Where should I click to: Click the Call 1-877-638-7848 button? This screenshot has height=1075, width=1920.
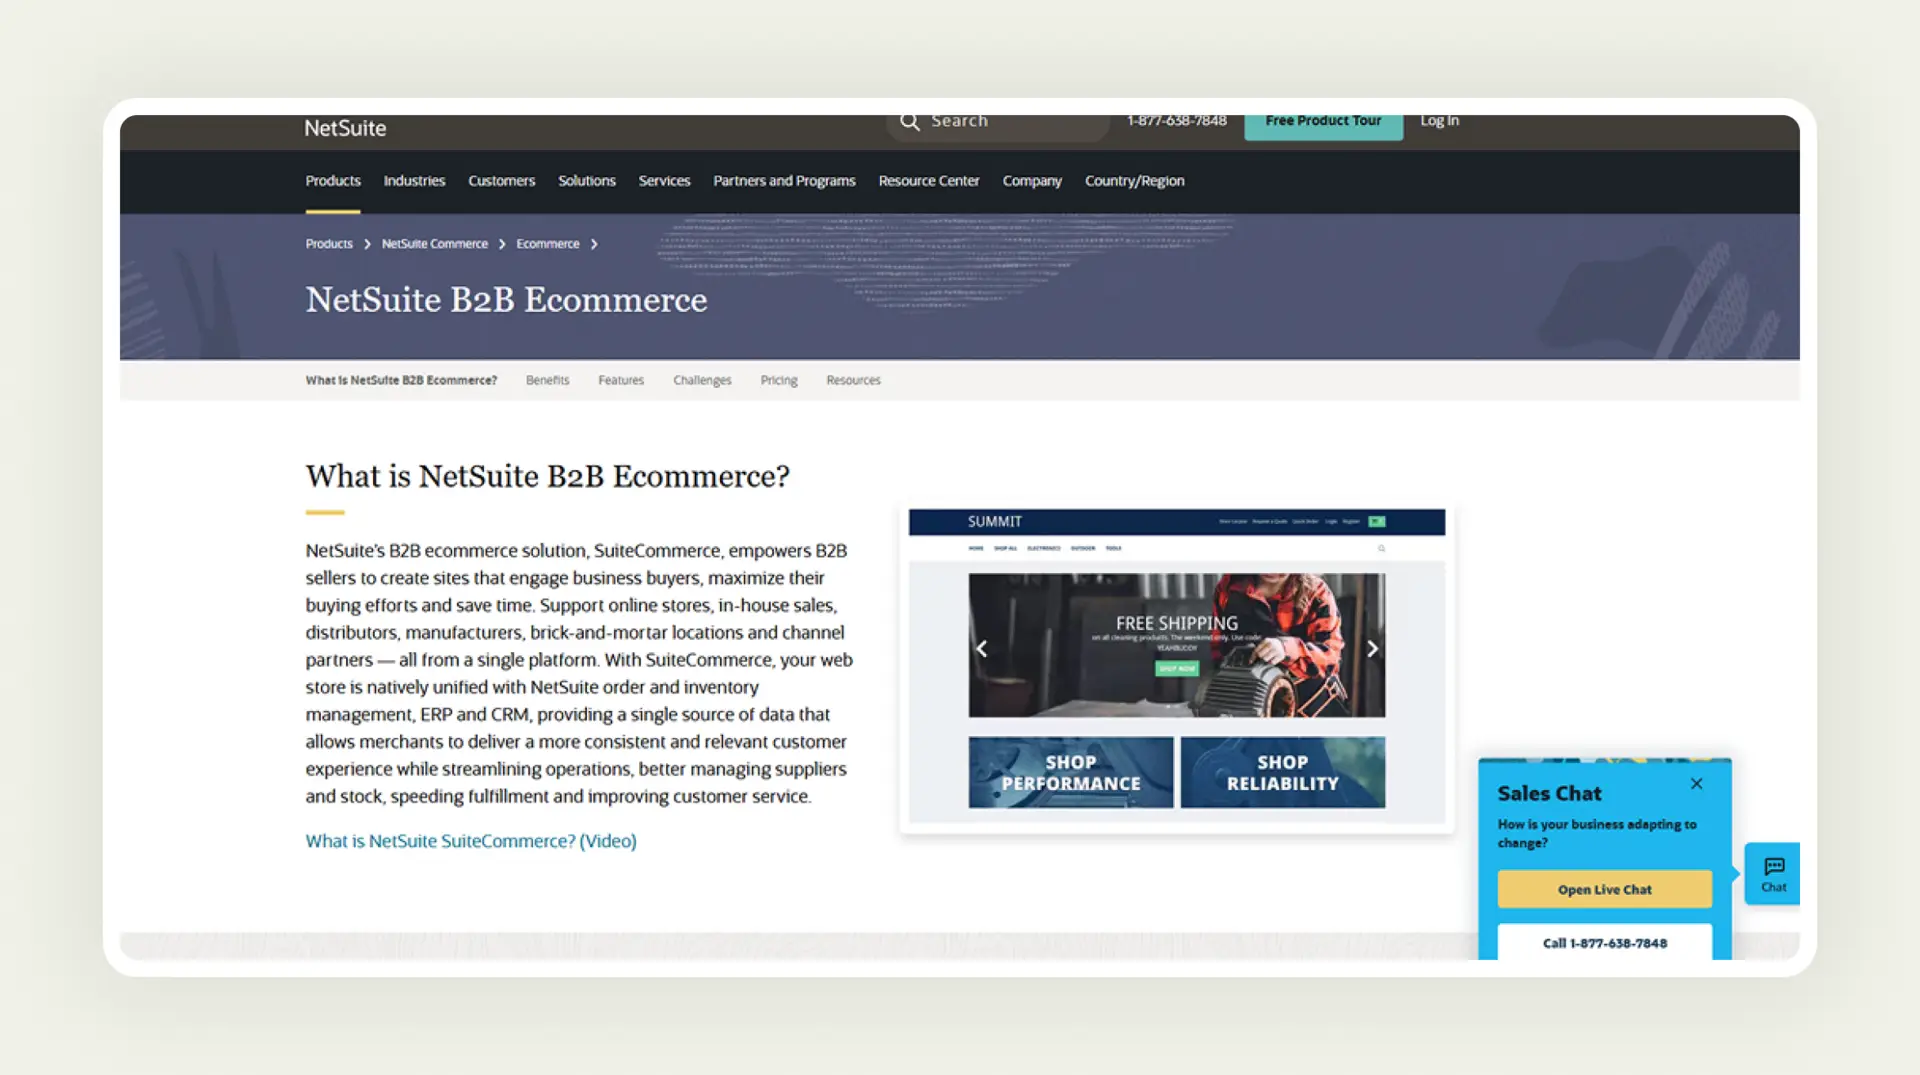point(1604,943)
